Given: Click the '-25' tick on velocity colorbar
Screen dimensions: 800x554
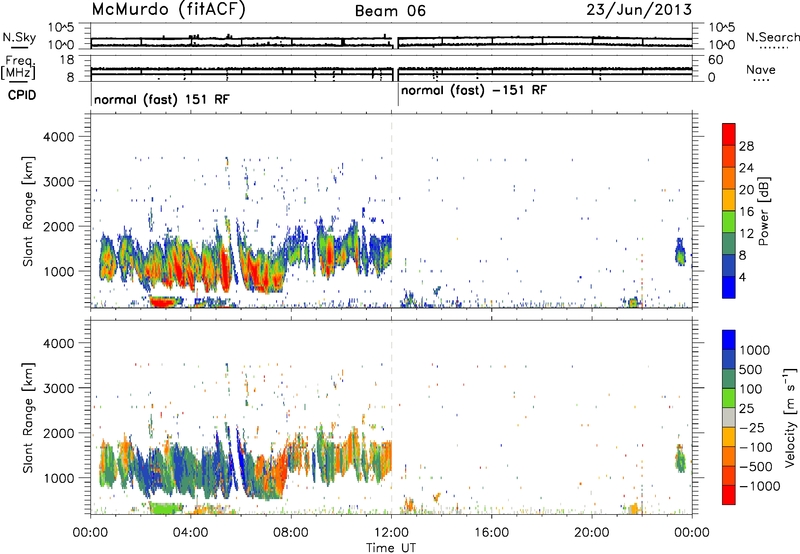Looking at the screenshot, I should pyautogui.click(x=752, y=427).
